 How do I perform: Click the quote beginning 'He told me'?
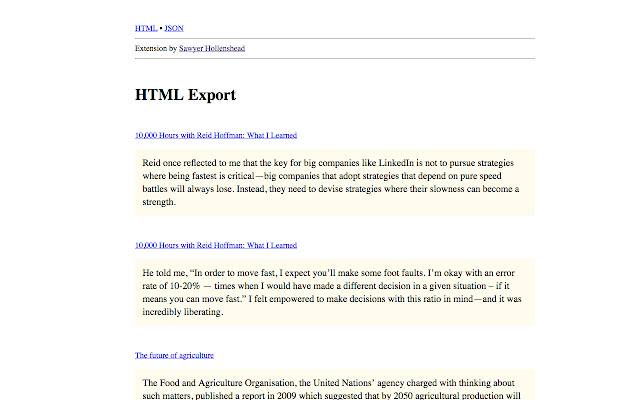[x=335, y=292]
